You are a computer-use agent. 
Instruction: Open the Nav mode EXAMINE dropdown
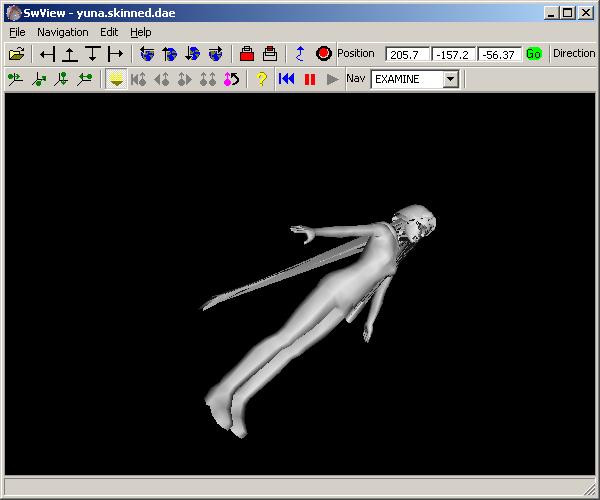450,79
